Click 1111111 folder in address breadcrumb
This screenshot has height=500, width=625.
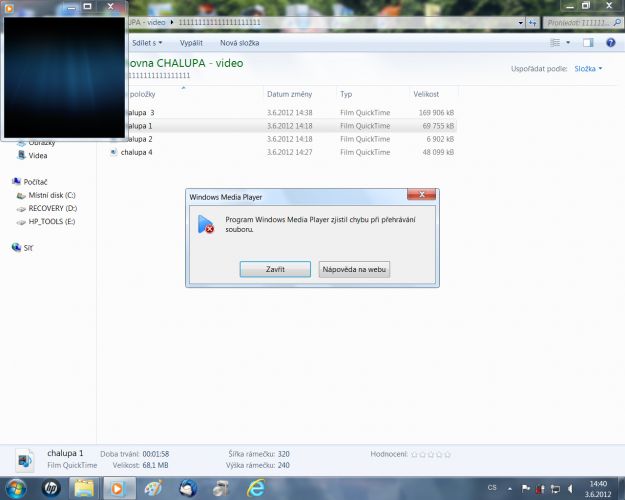pyautogui.click(x=219, y=22)
